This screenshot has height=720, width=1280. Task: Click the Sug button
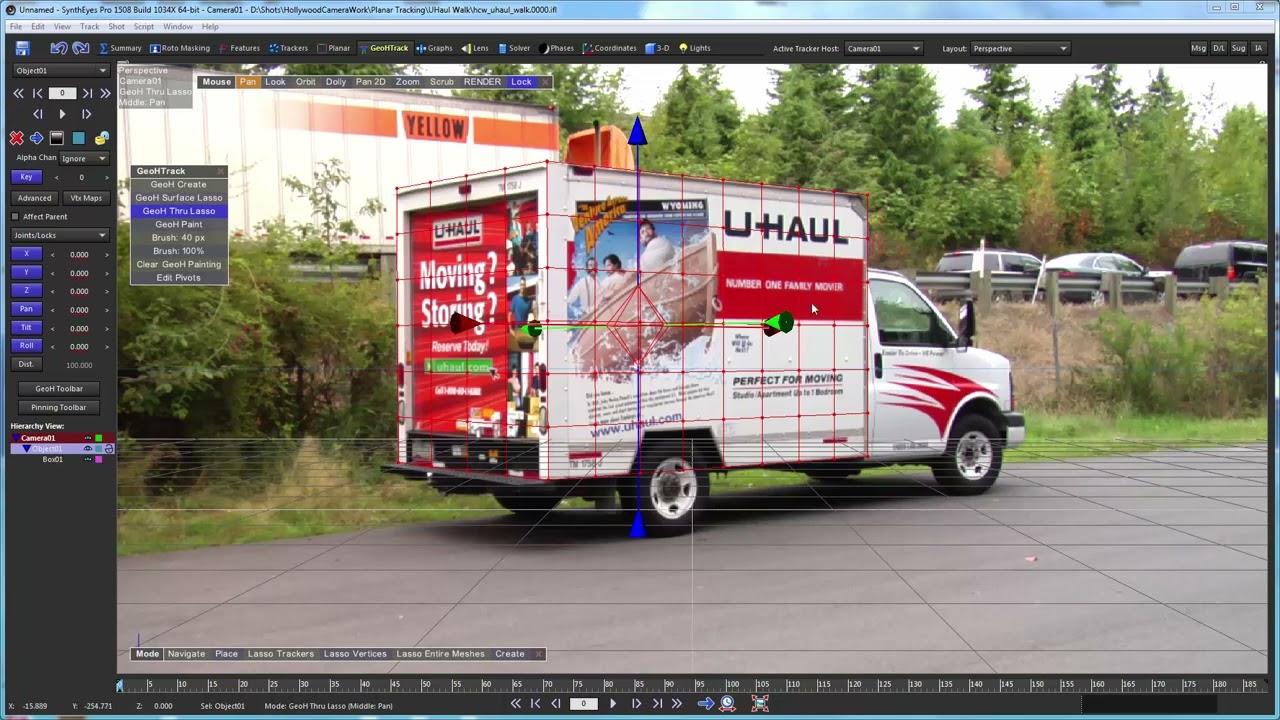[1238, 48]
